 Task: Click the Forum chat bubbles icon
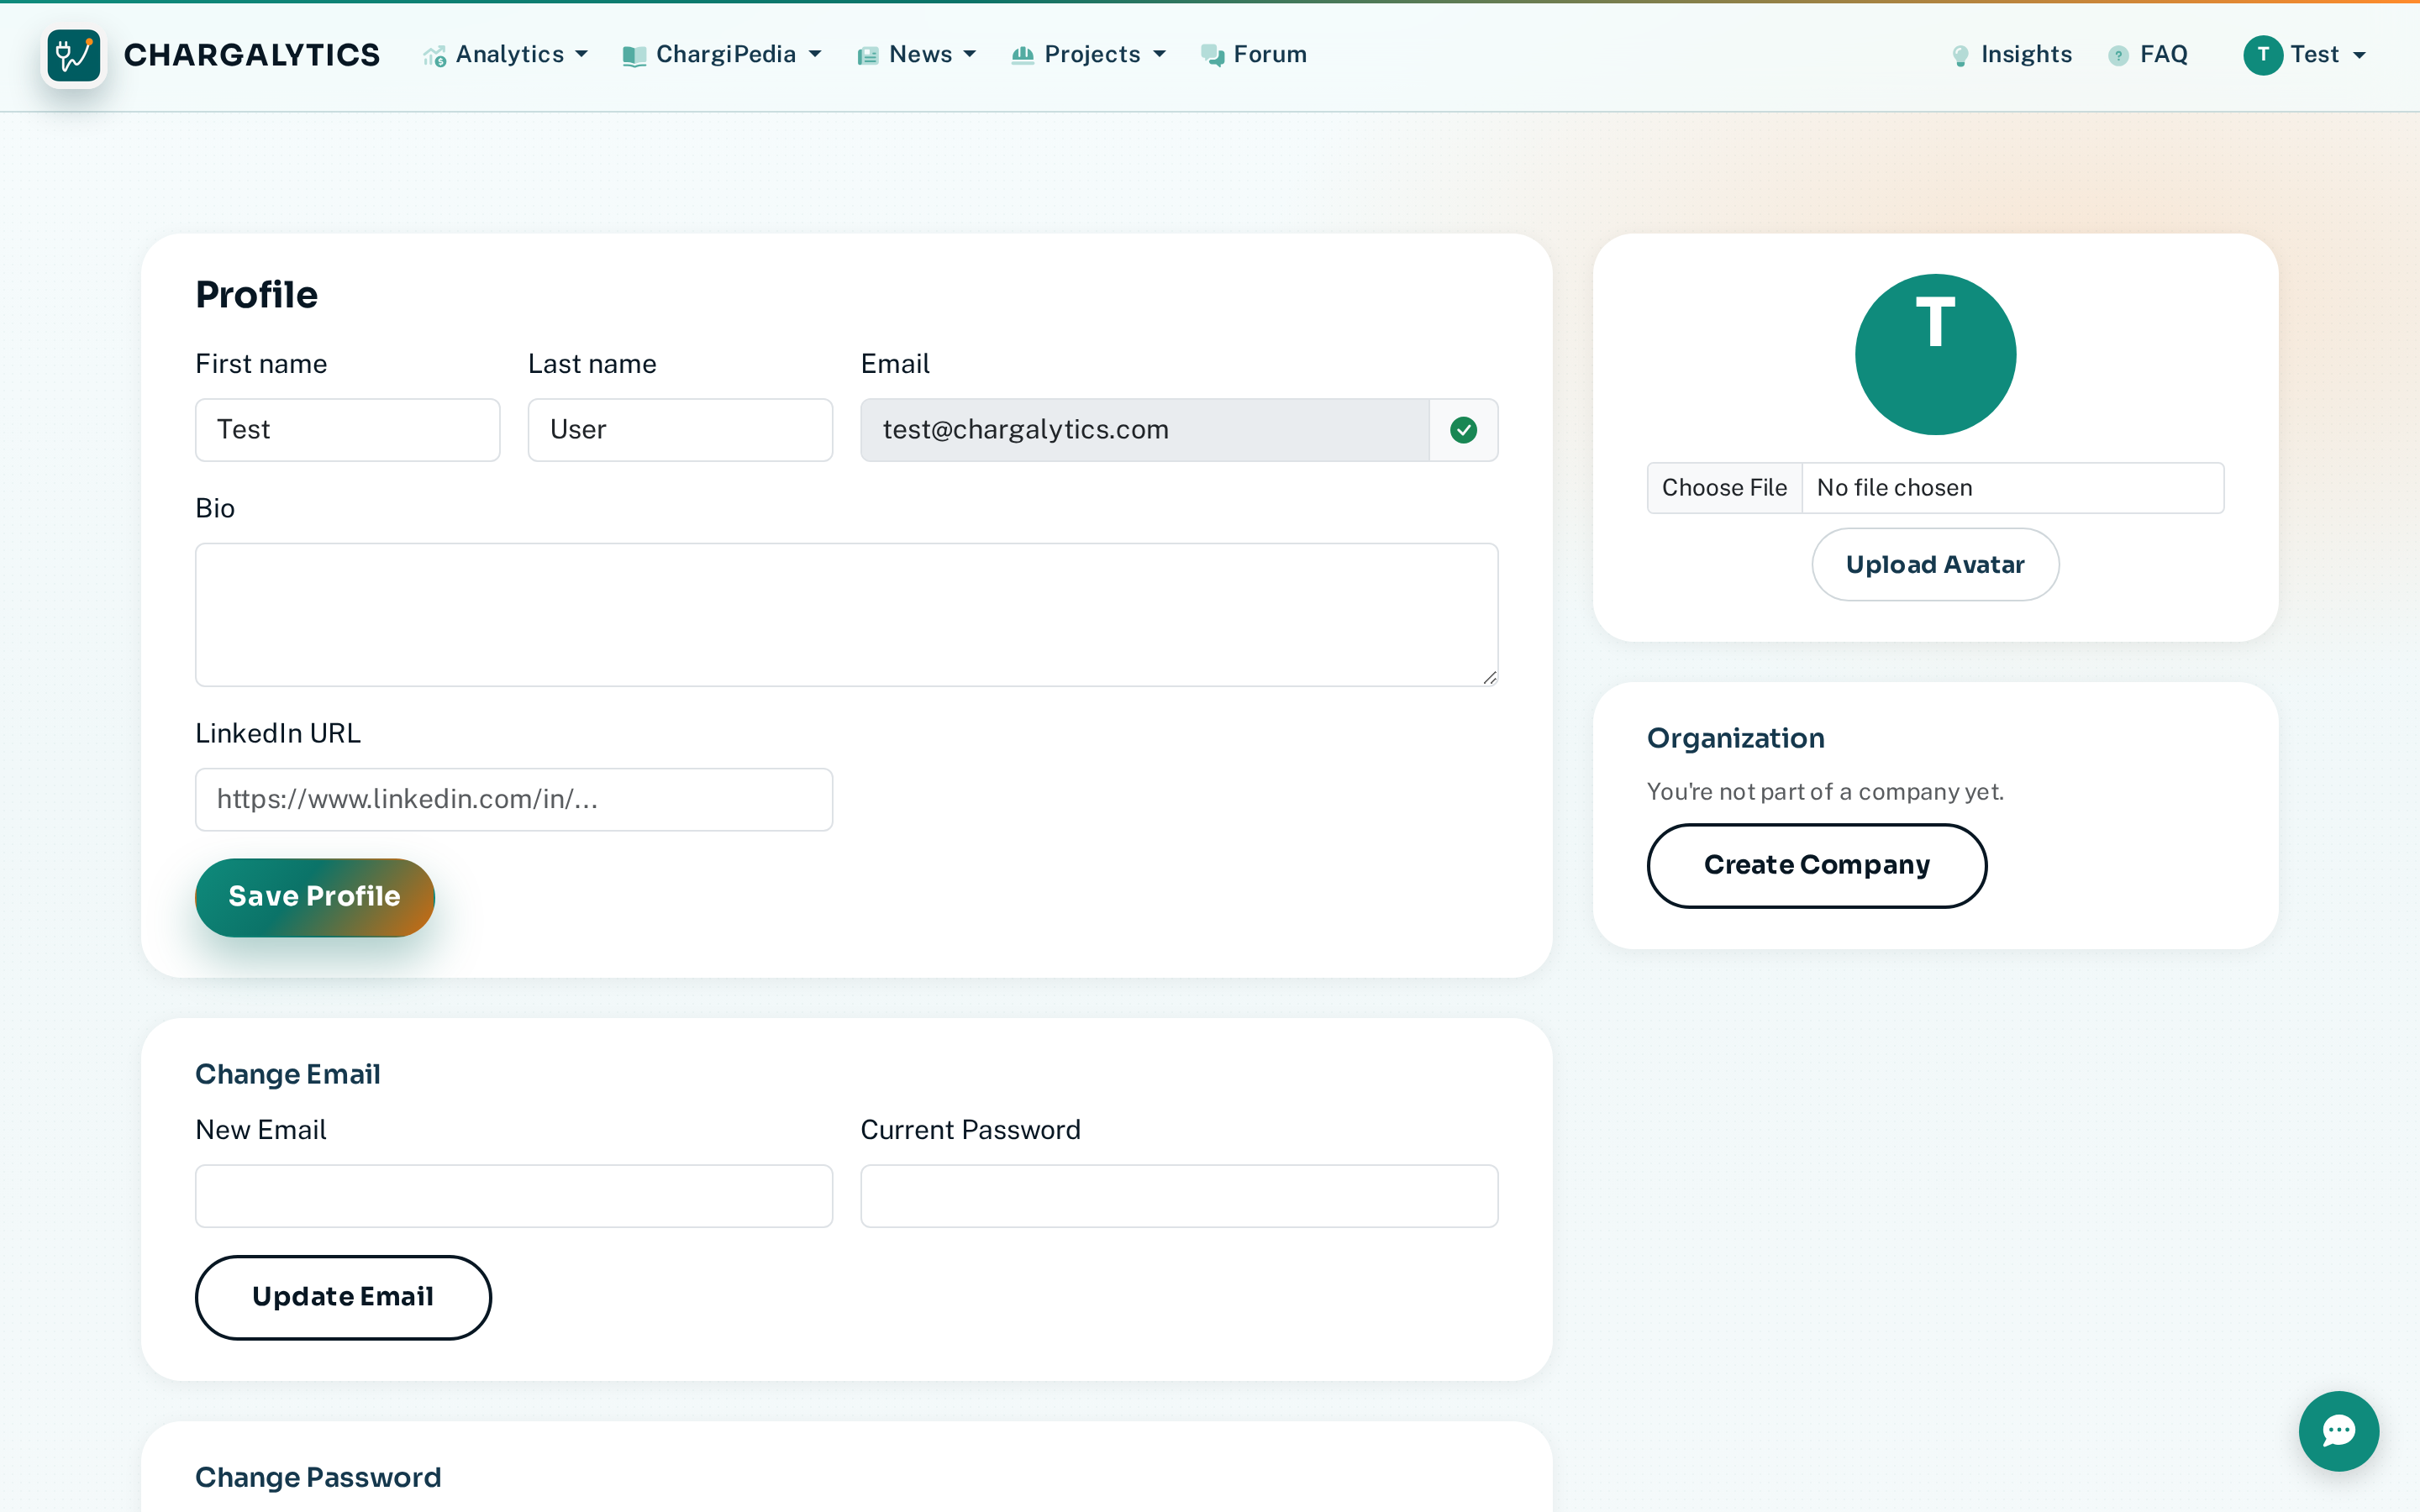click(1212, 56)
